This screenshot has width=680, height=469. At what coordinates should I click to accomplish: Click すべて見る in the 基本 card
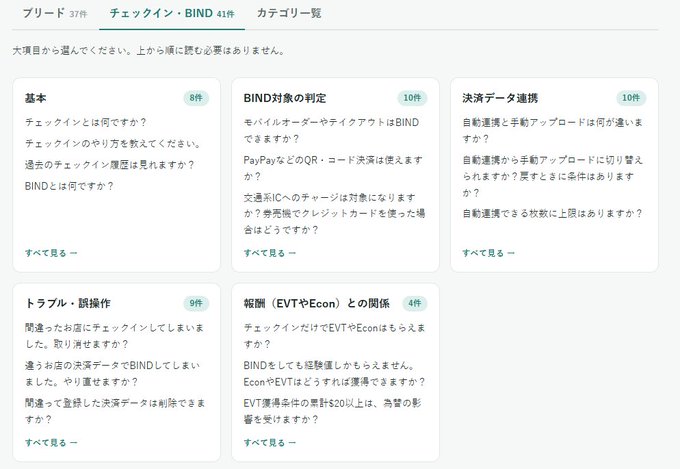(51, 253)
